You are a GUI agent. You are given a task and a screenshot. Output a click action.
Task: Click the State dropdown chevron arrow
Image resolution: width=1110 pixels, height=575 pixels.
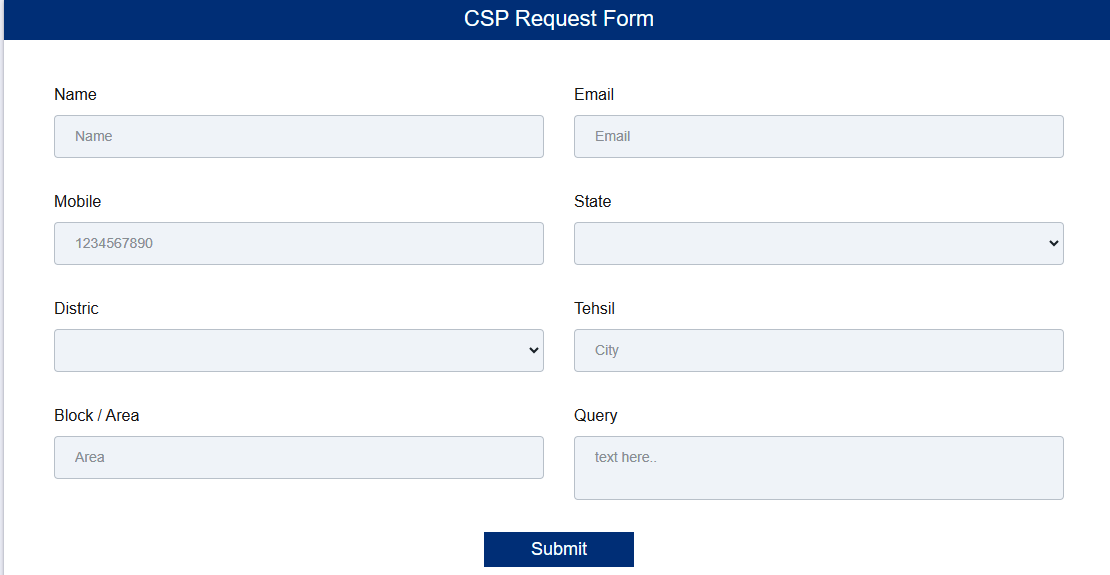point(1053,243)
